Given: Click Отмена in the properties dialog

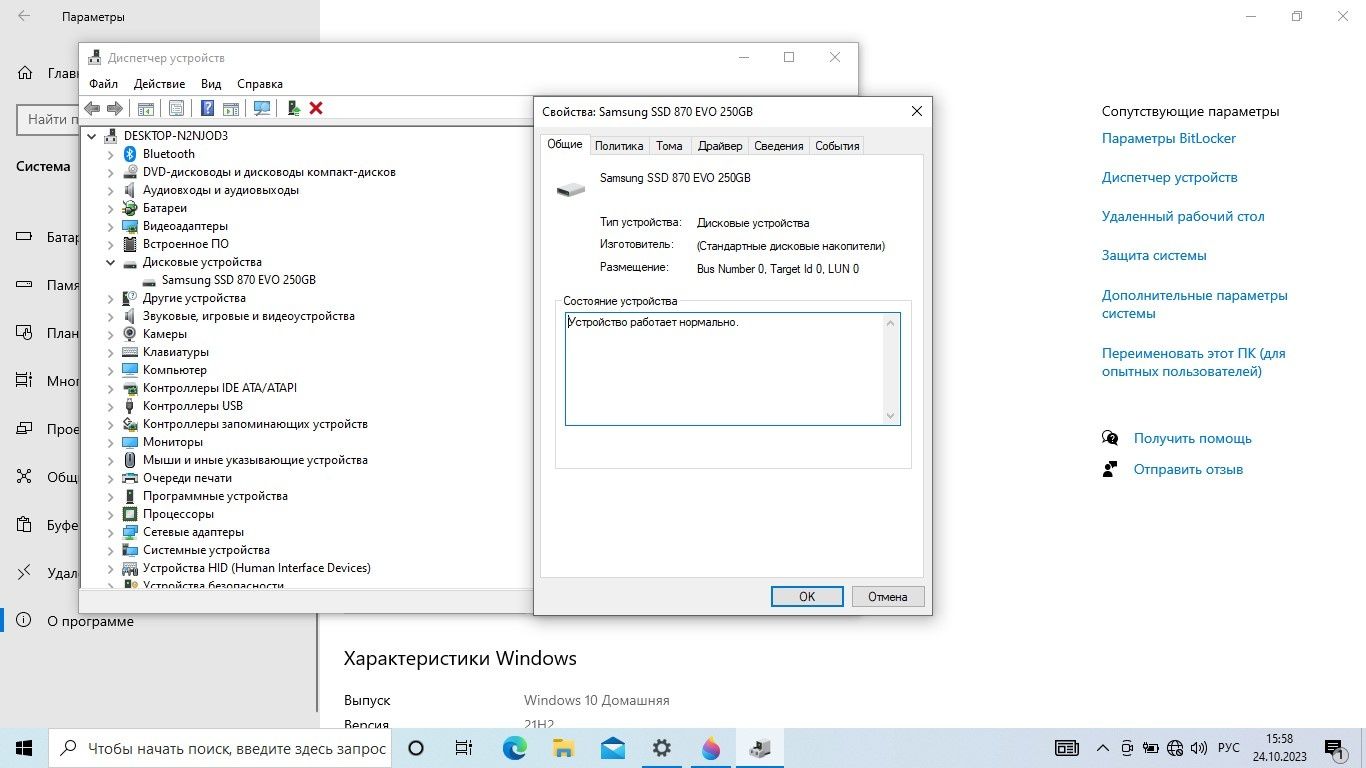Looking at the screenshot, I should pos(888,597).
